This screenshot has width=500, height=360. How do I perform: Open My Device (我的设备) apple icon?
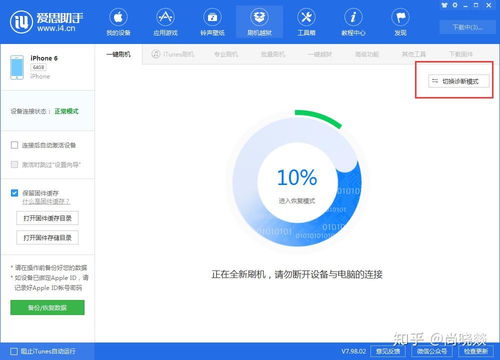tap(118, 18)
